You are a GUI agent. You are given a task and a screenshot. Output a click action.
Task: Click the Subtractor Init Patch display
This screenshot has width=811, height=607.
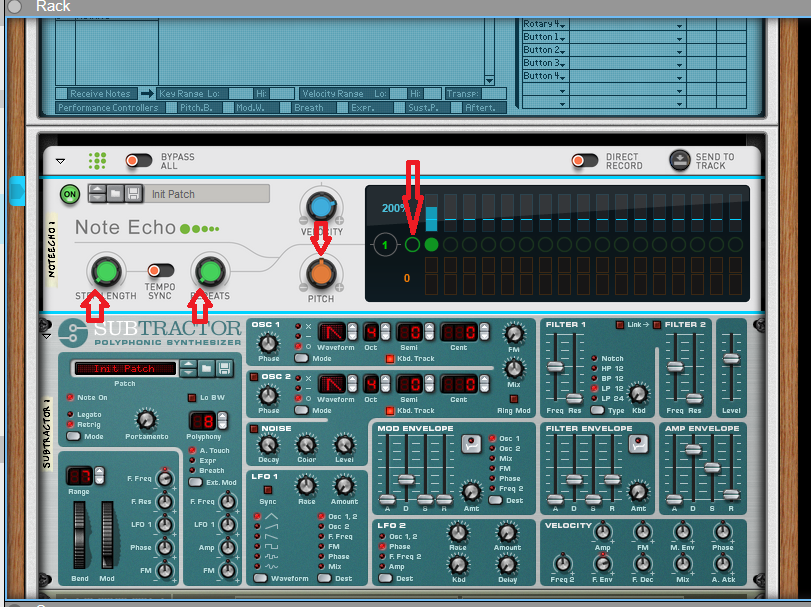125,369
